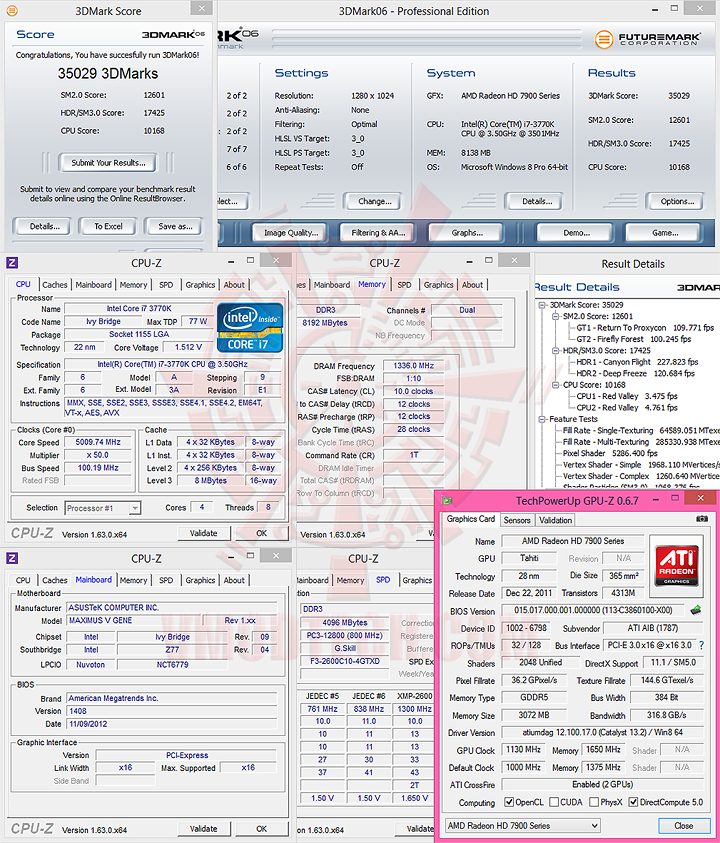Viewport: 720px width, 843px height.
Task: Click Details button in 3DMark Score window
Action: click(44, 226)
